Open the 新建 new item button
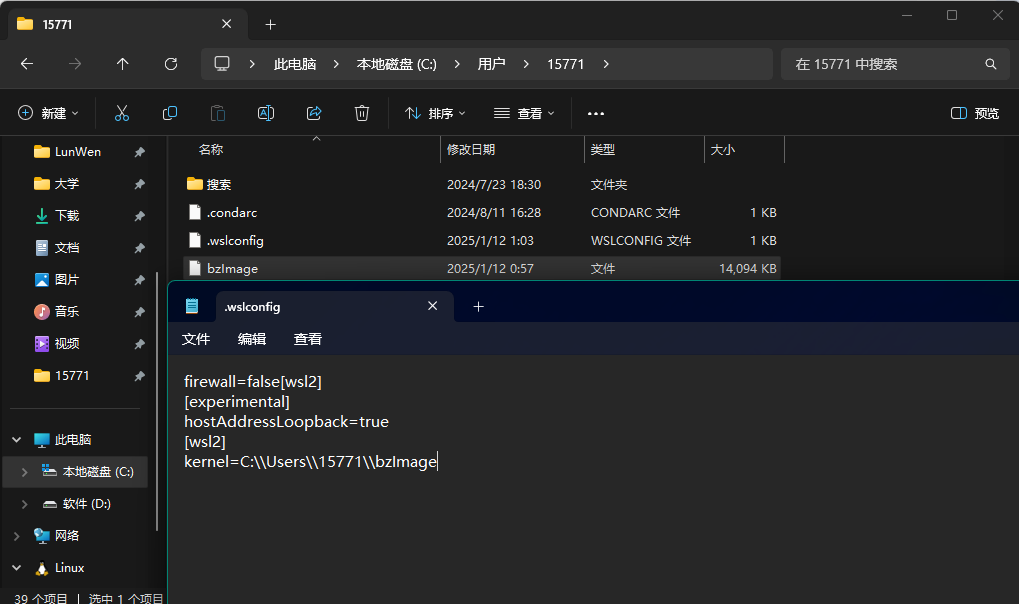 click(x=48, y=113)
